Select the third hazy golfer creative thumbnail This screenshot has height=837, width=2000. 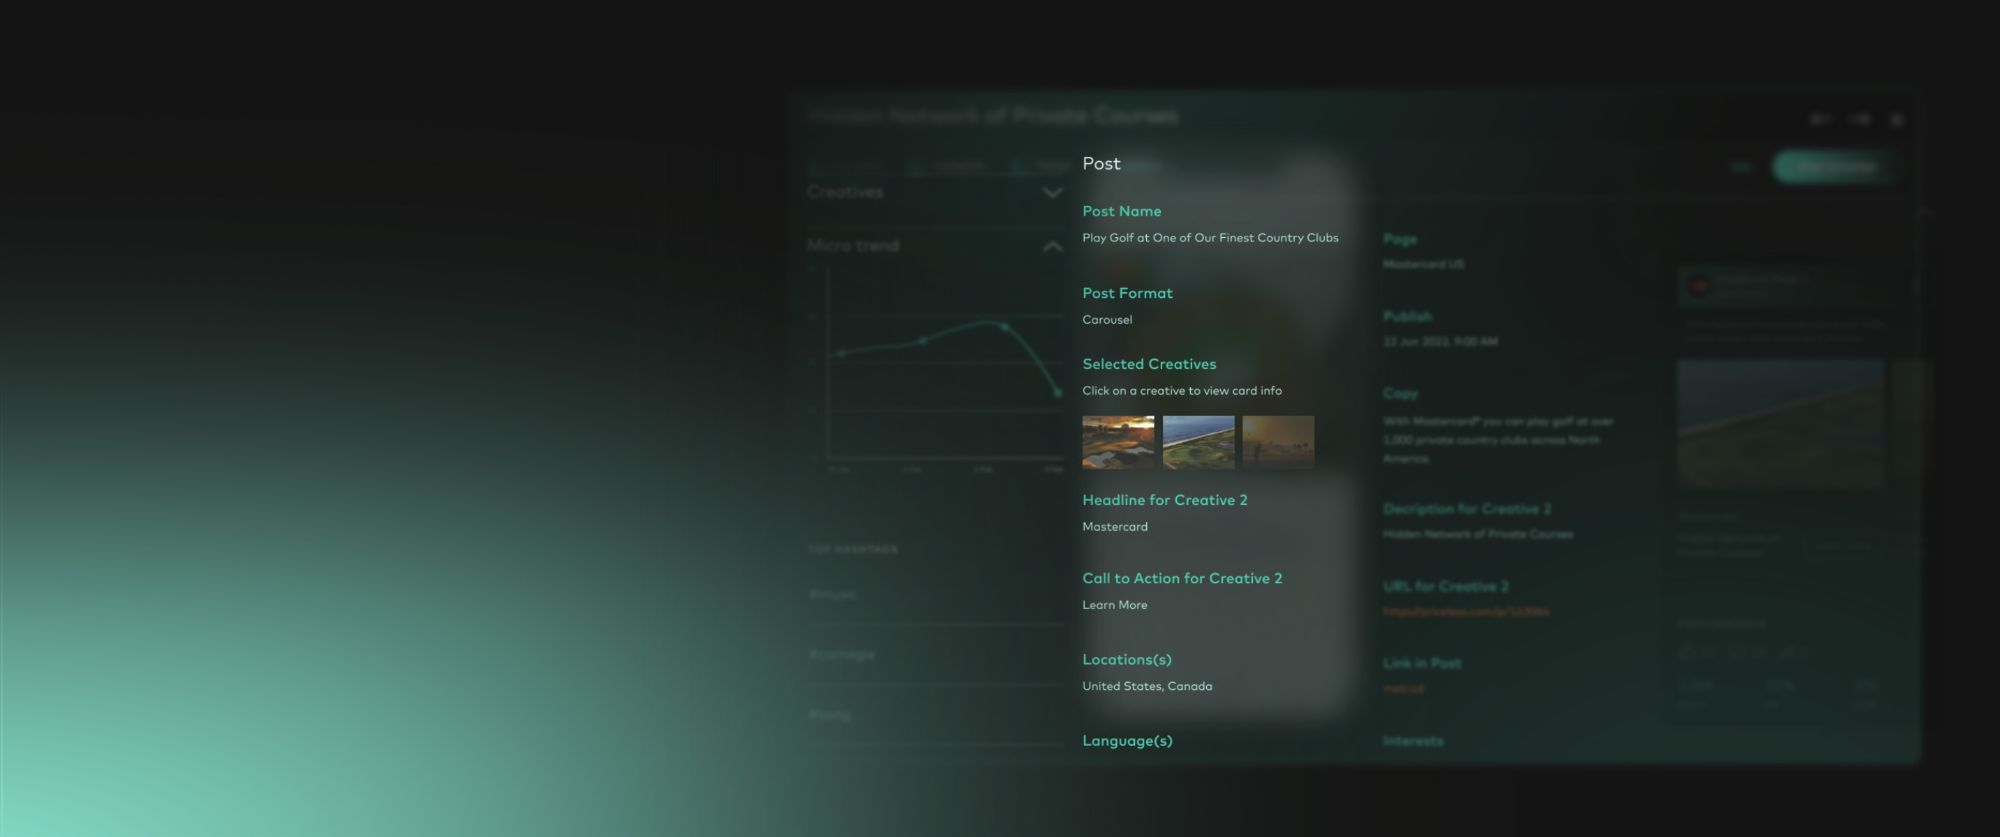1278,442
